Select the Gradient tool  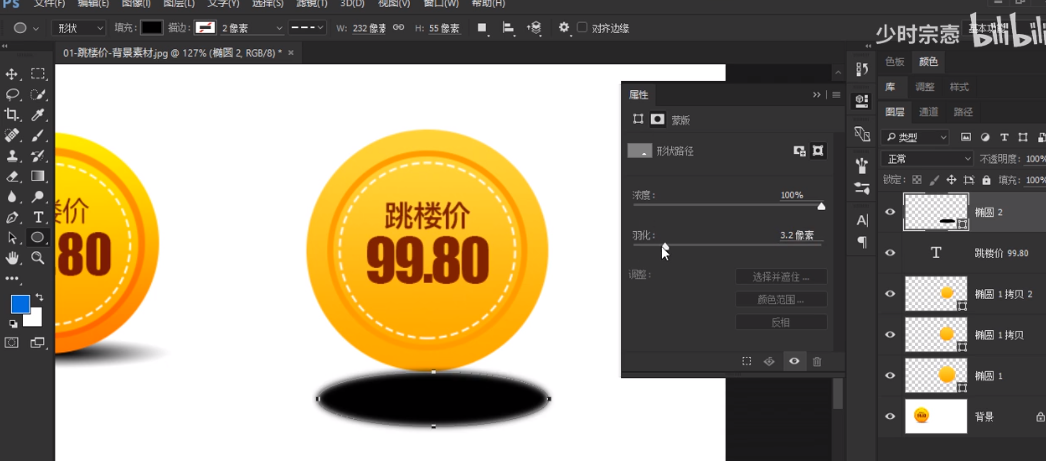(38, 176)
